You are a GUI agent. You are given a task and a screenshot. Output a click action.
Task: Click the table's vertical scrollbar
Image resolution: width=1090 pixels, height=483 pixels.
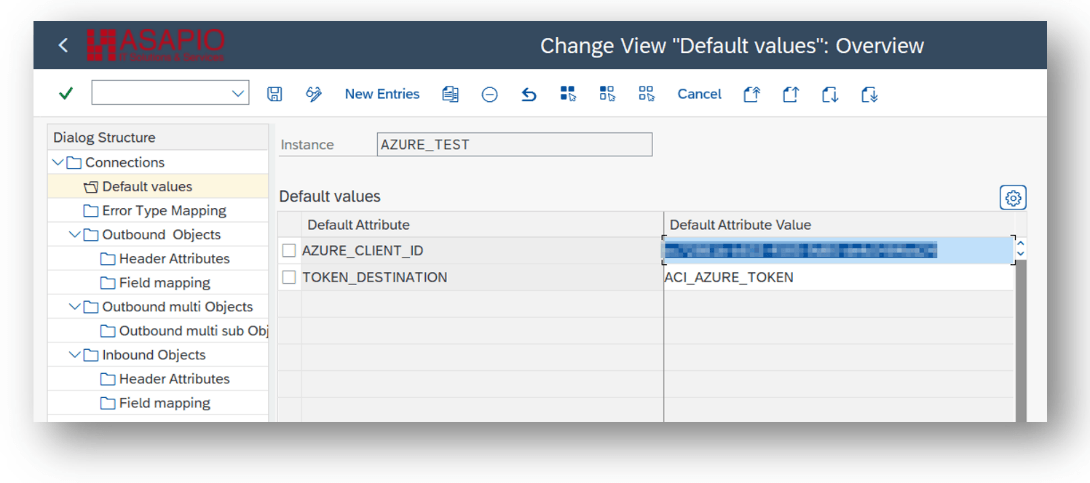tap(1020, 341)
